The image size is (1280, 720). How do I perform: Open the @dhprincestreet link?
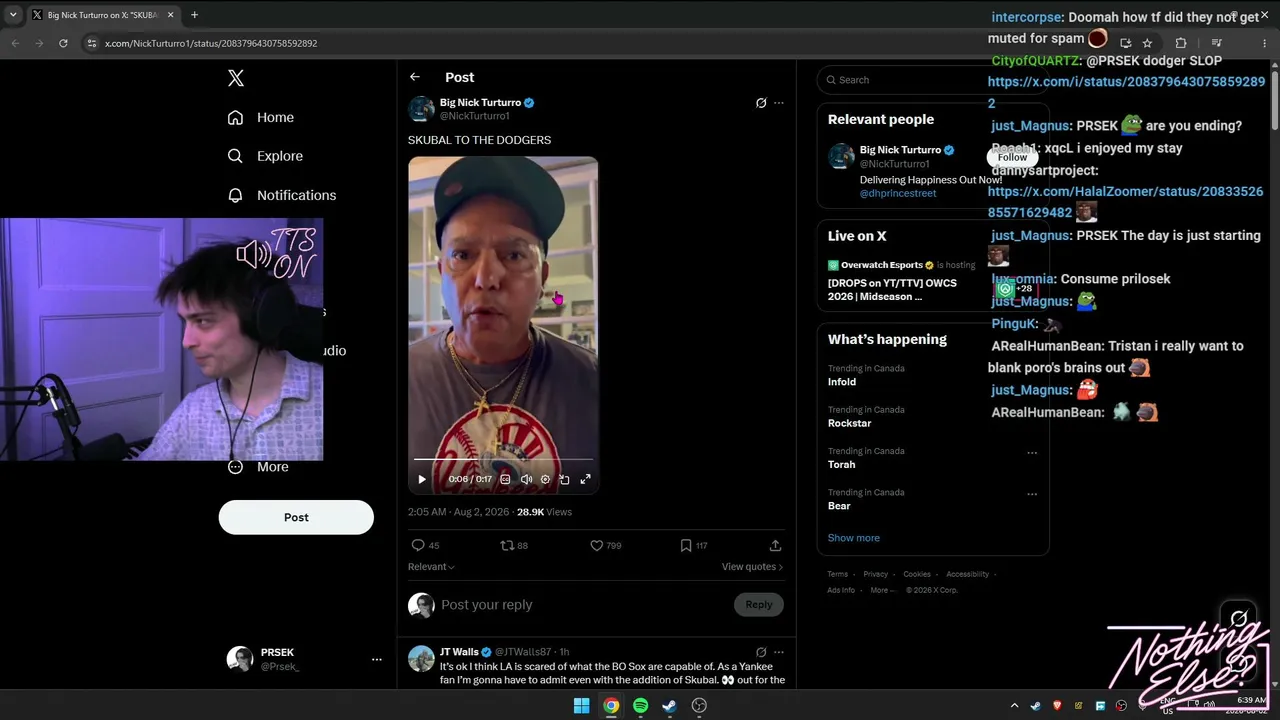coord(898,193)
